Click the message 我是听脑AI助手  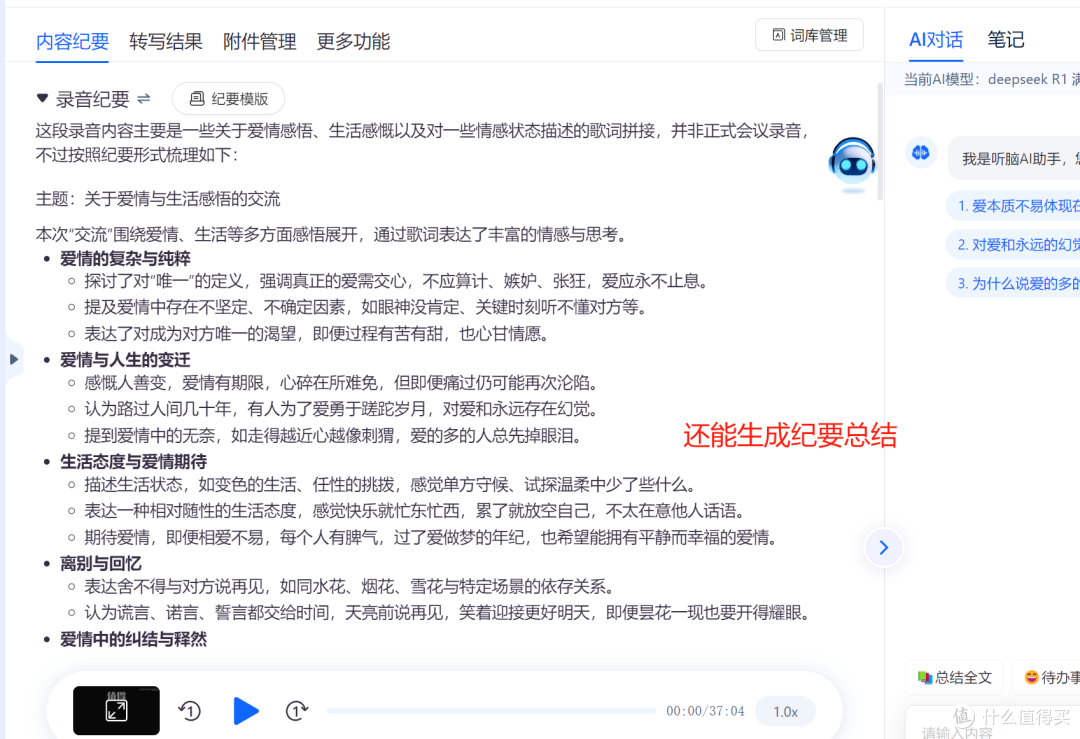(x=1014, y=158)
